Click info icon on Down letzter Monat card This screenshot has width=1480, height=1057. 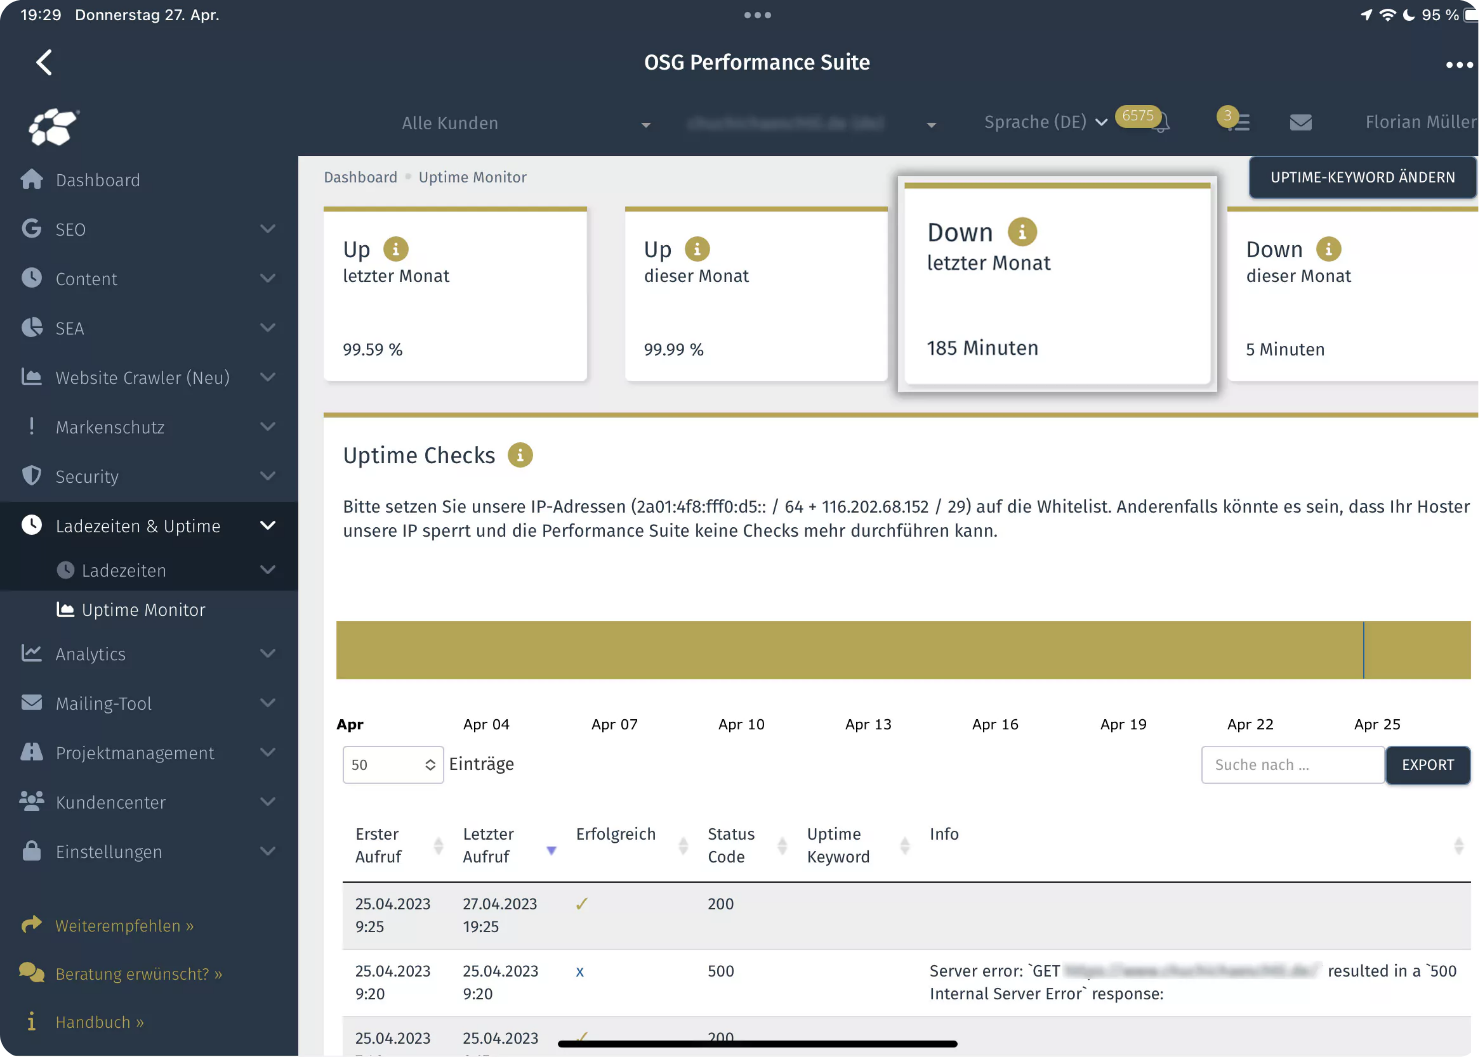1022,232
